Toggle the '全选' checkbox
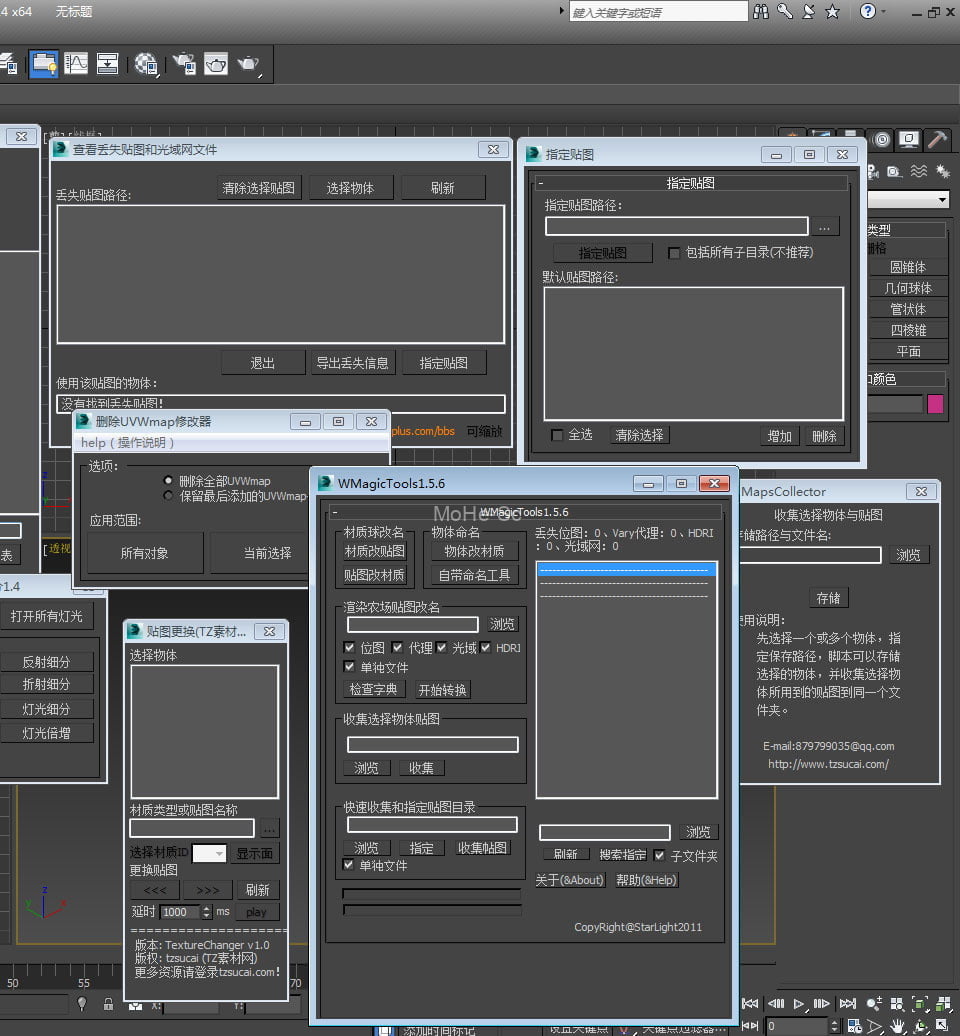Screen dimensions: 960x1036 coord(557,435)
